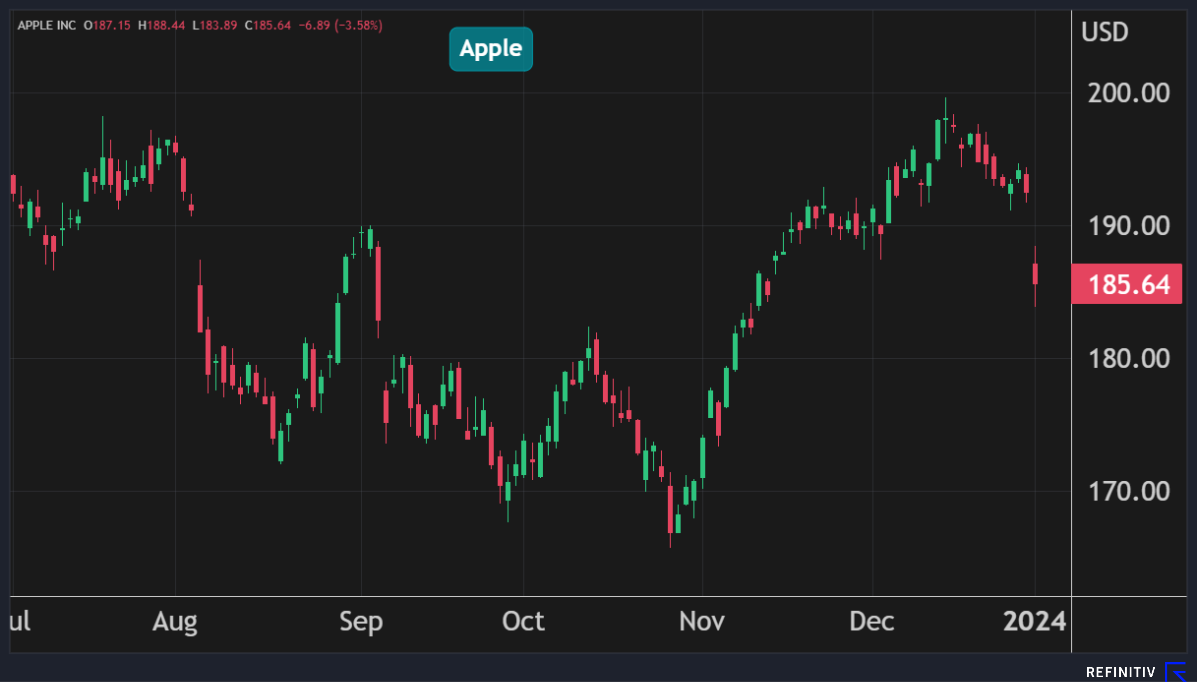Select the Nov marker on time axis
The image size is (1197, 682).
[701, 622]
